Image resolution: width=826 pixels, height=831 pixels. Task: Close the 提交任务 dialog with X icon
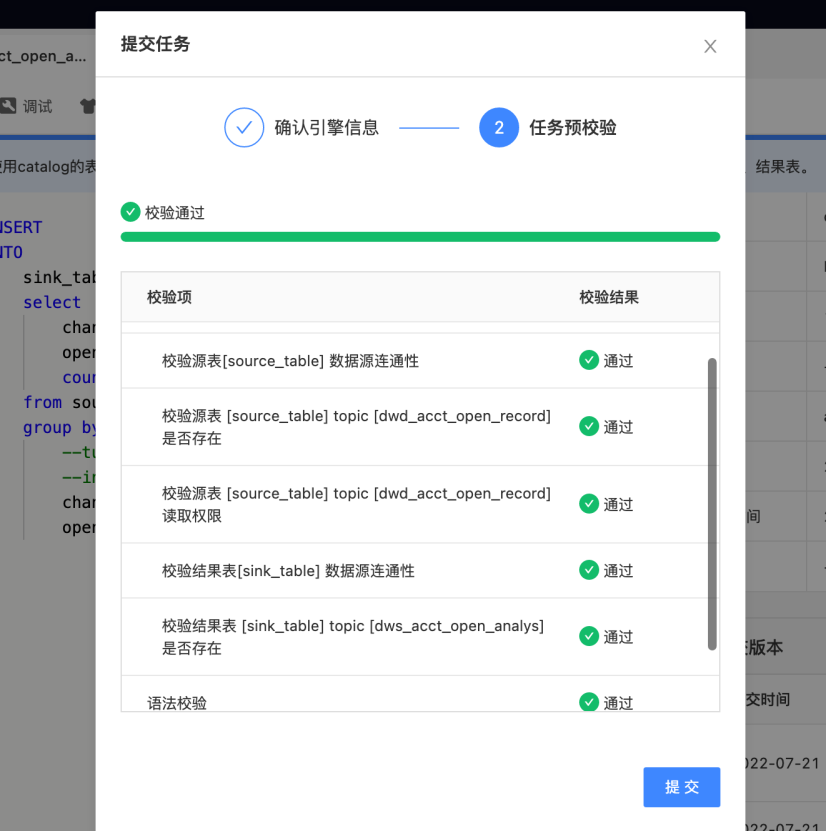[x=710, y=47]
